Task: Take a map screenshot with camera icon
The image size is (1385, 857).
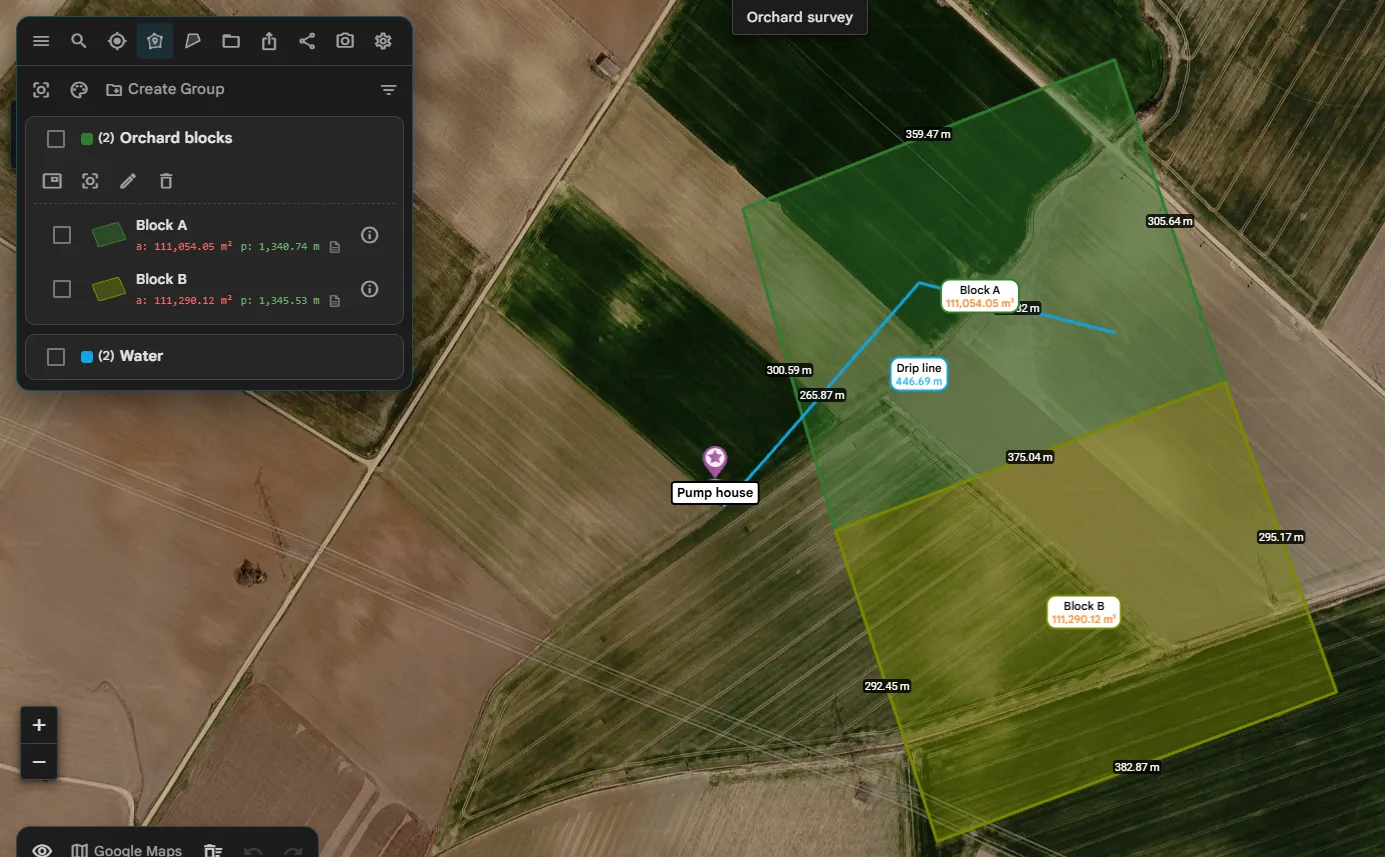Action: [345, 41]
